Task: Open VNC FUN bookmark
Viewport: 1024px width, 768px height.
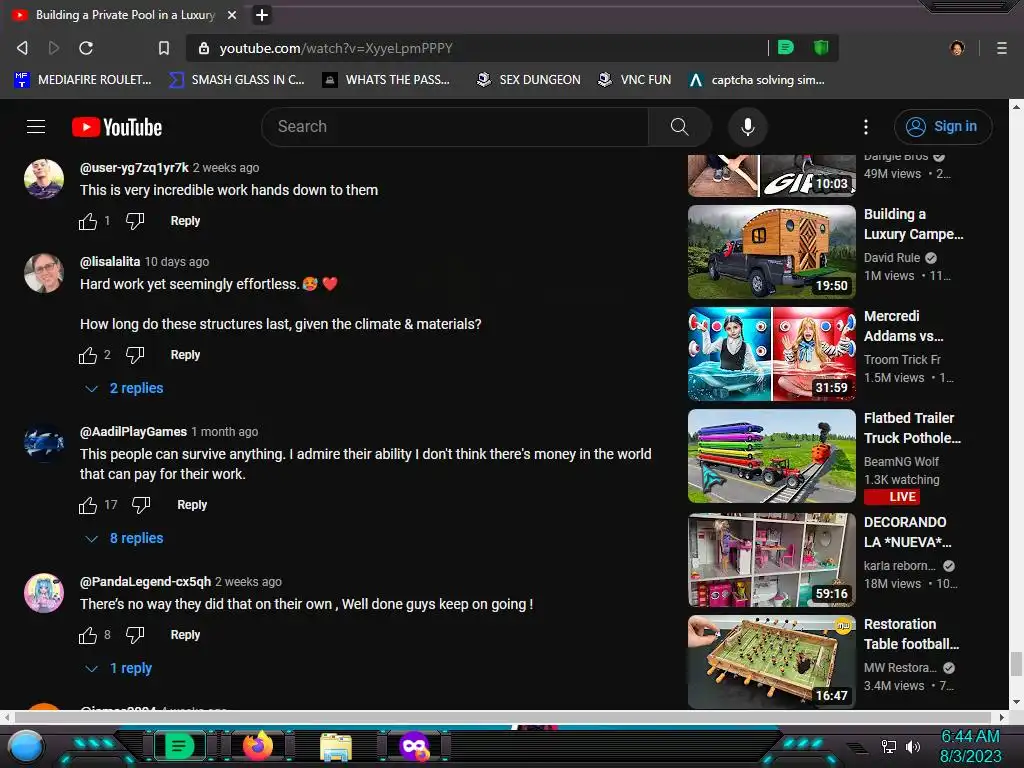Action: [x=635, y=80]
